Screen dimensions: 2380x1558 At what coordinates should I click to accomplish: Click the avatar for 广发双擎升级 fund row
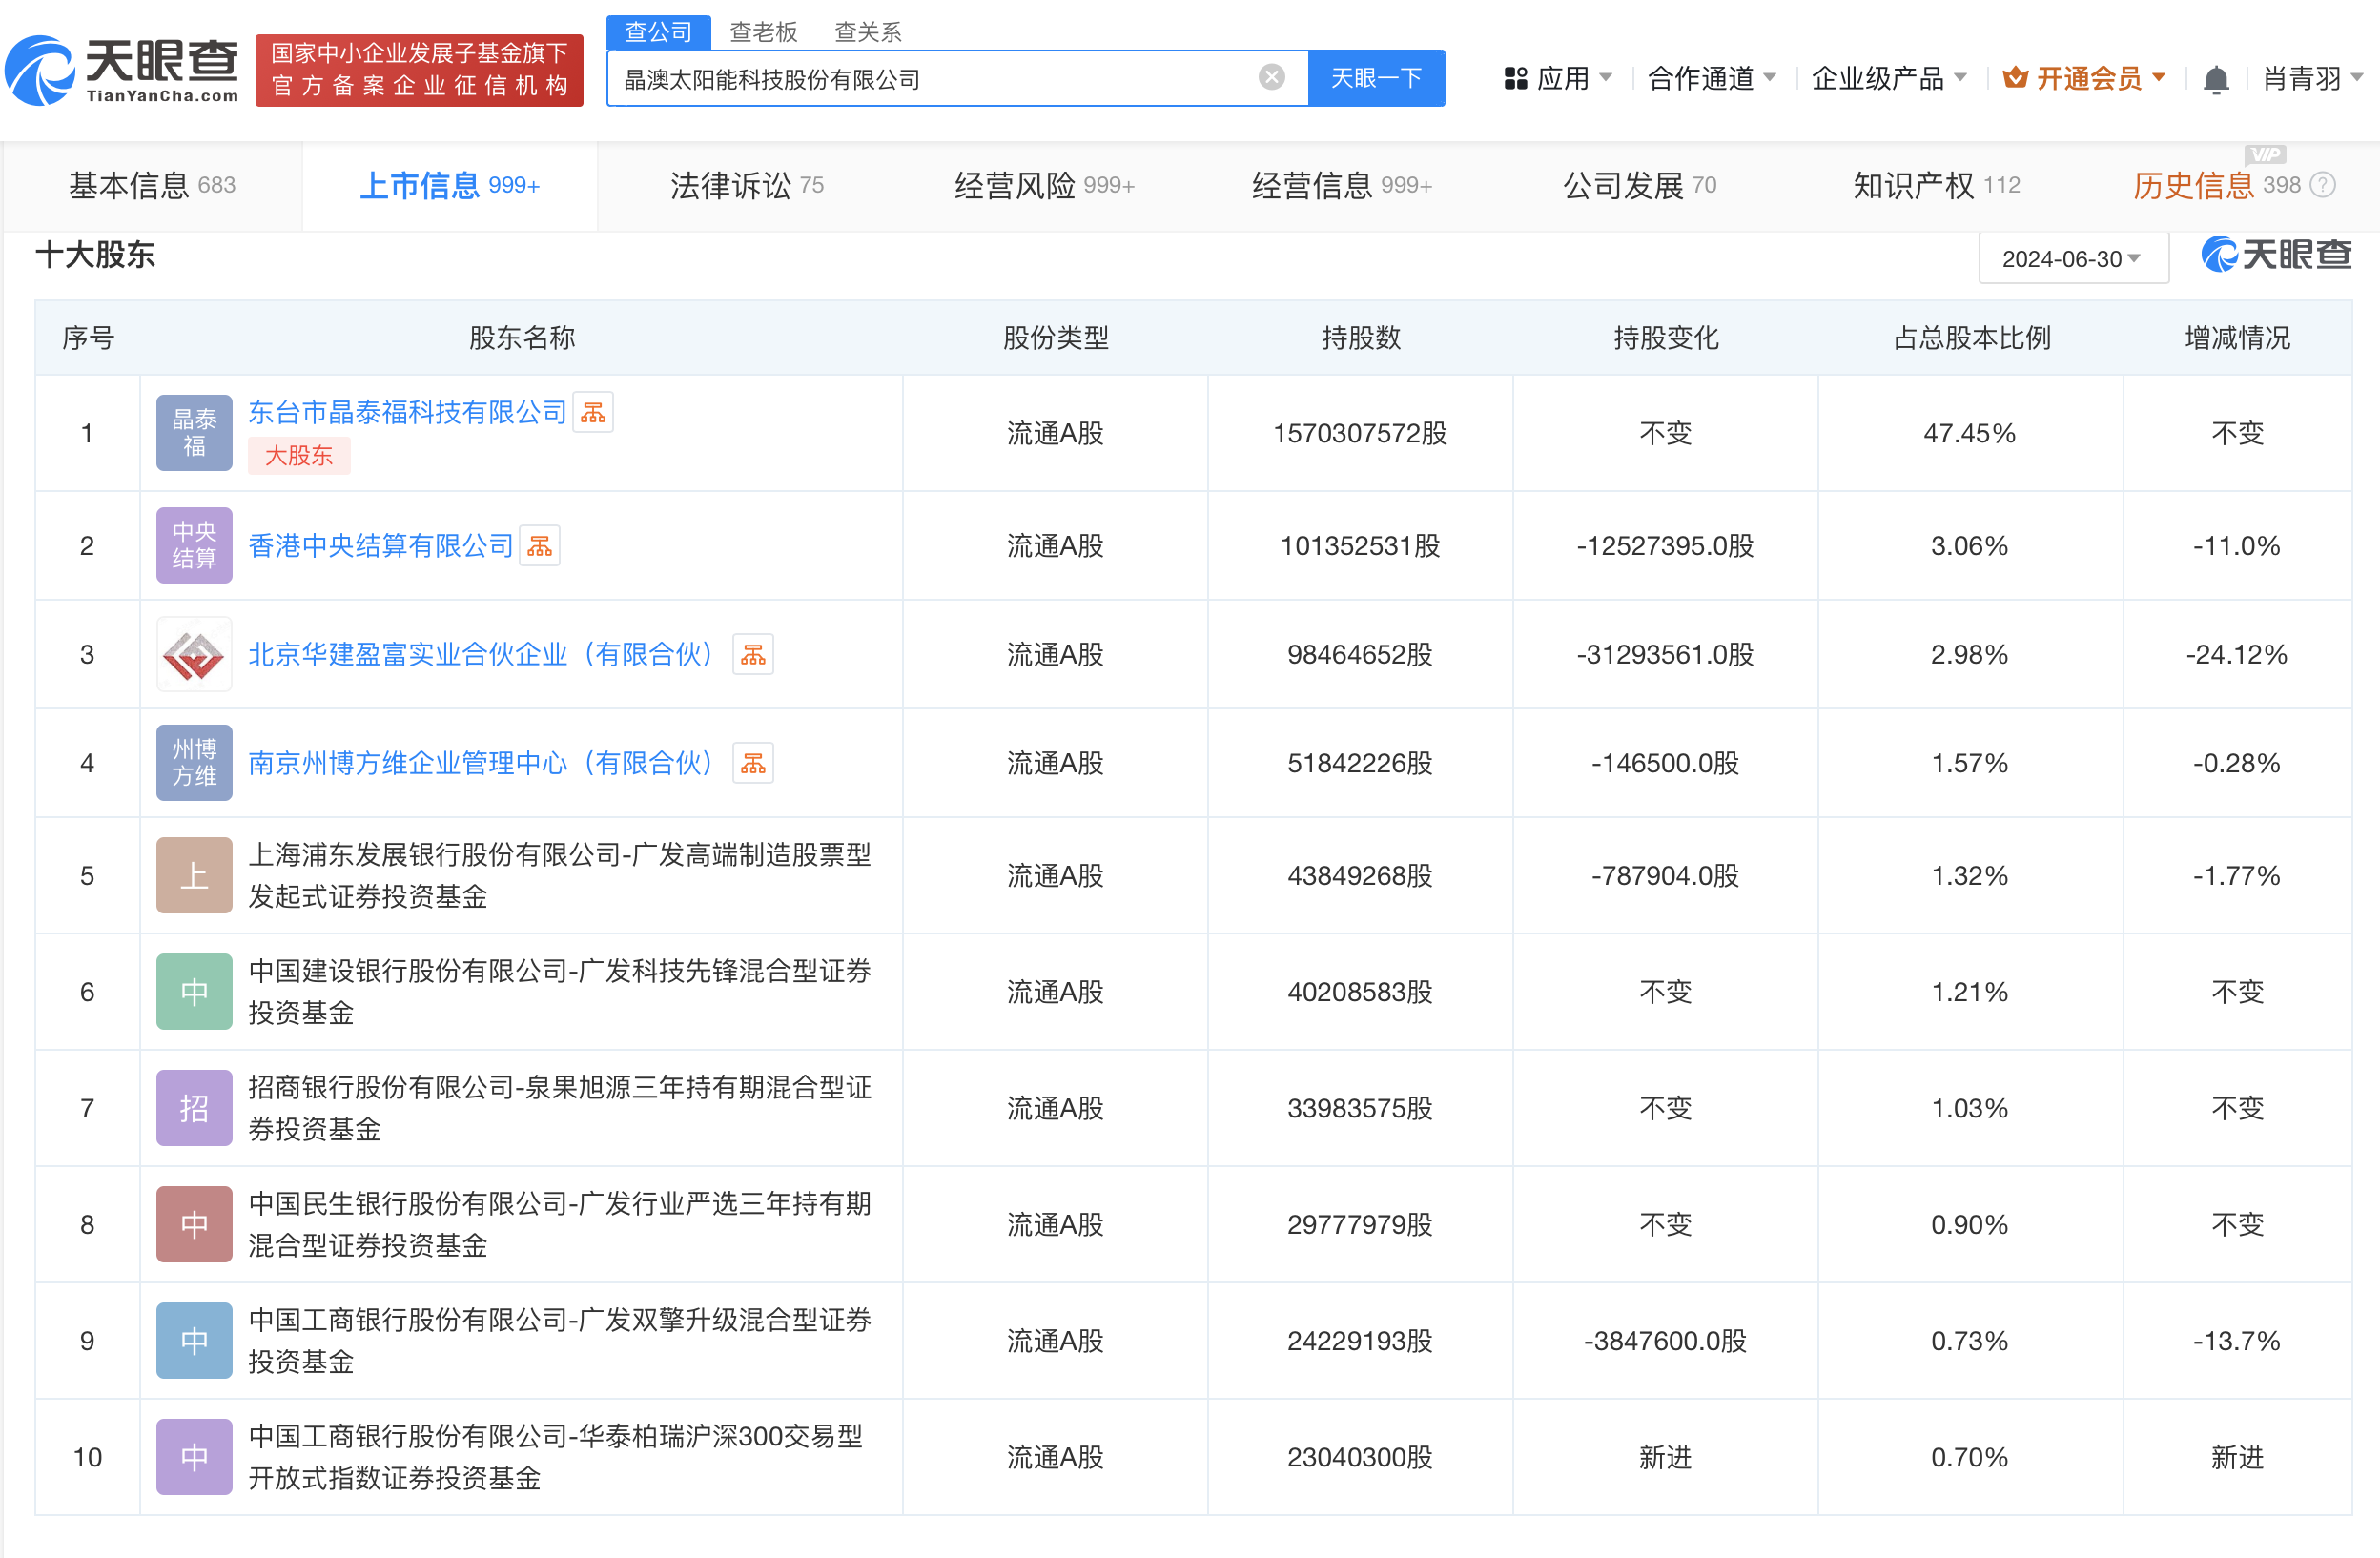pos(194,1340)
